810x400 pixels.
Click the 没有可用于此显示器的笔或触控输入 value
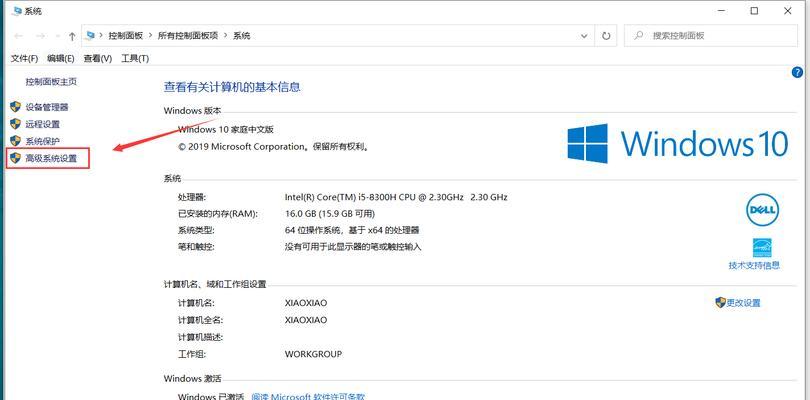click(353, 247)
